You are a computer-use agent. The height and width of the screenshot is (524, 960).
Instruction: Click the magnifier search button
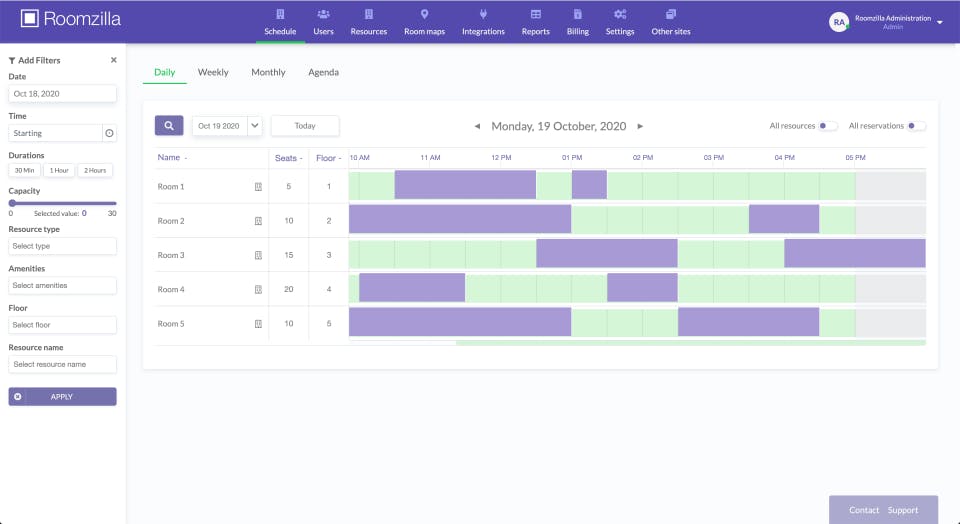(169, 125)
